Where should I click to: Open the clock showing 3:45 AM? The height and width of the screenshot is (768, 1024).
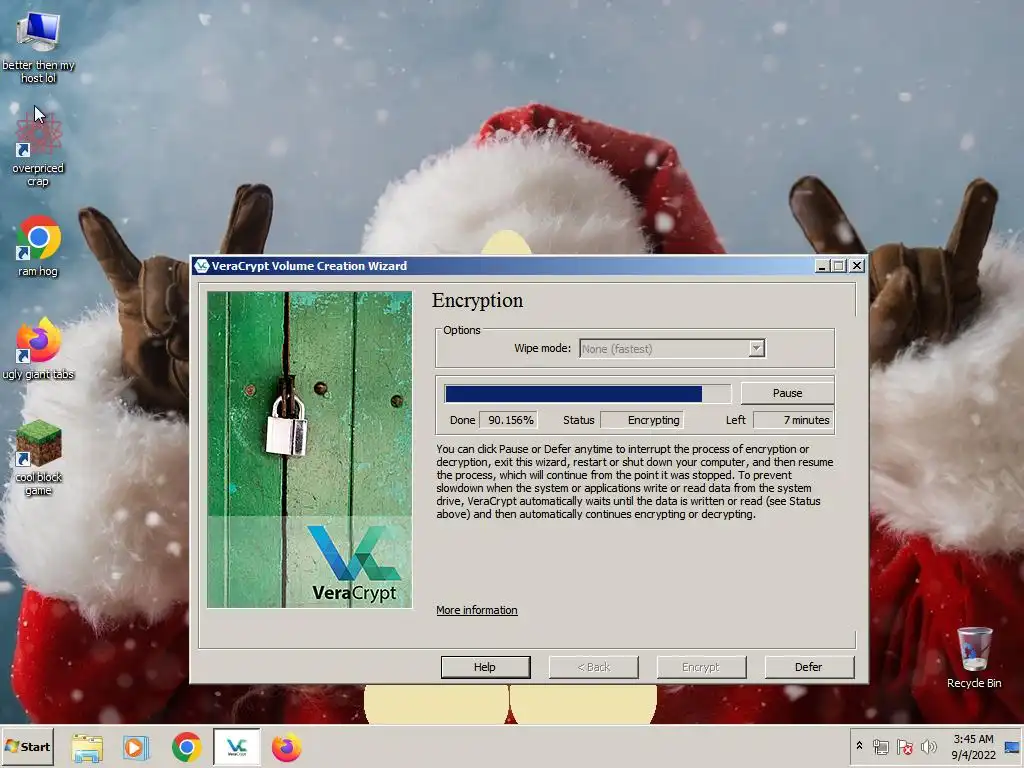pos(973,746)
